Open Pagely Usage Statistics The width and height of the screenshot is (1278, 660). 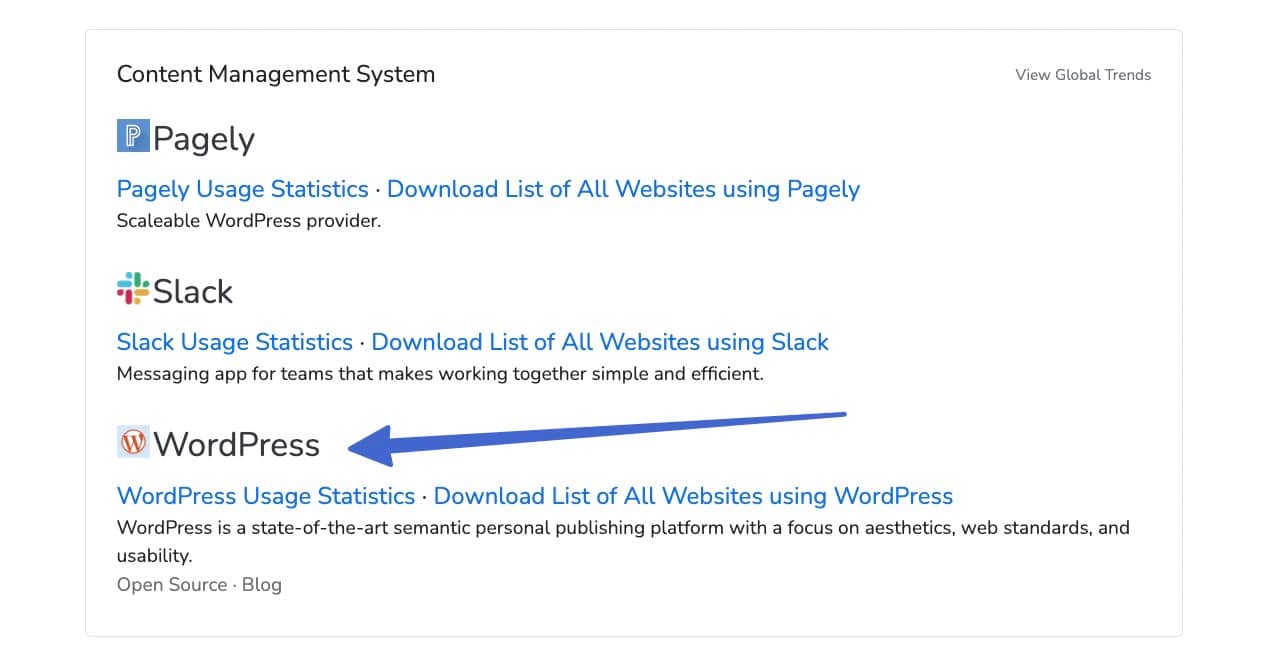coord(241,189)
